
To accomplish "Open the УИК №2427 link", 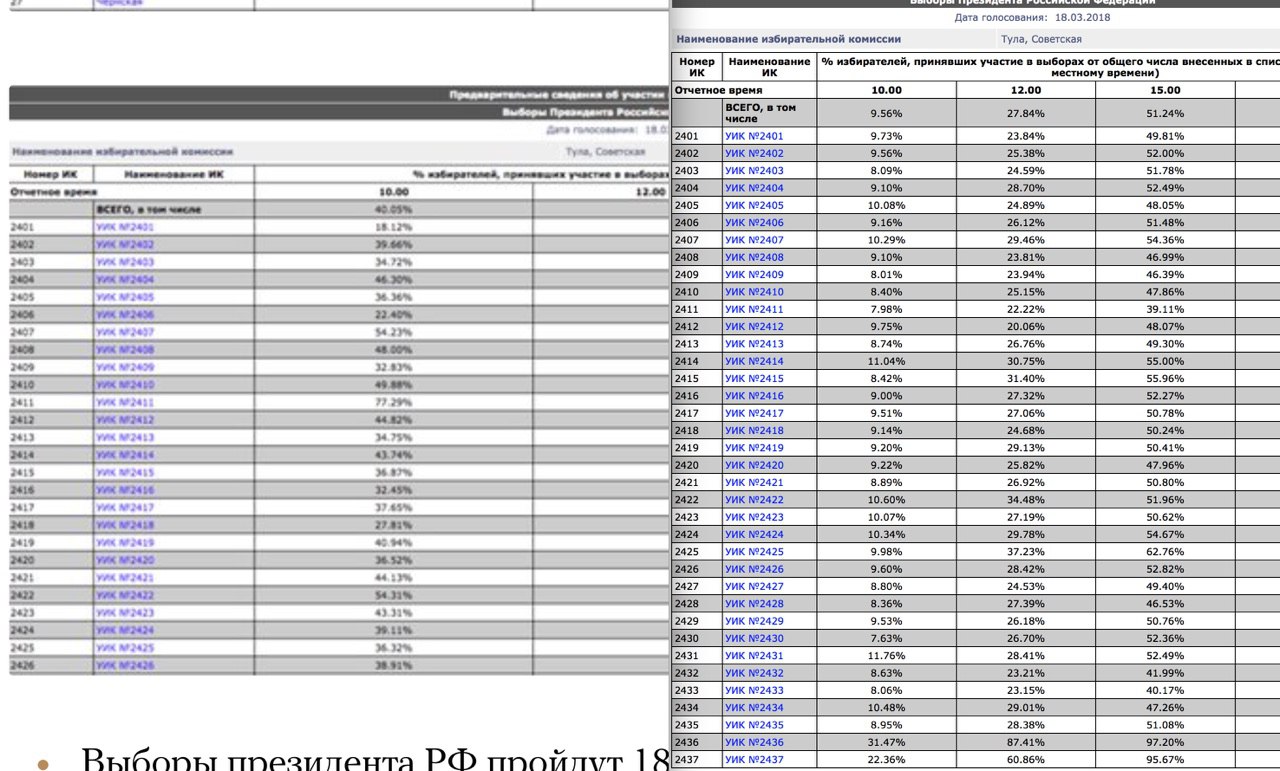I will tap(754, 587).
